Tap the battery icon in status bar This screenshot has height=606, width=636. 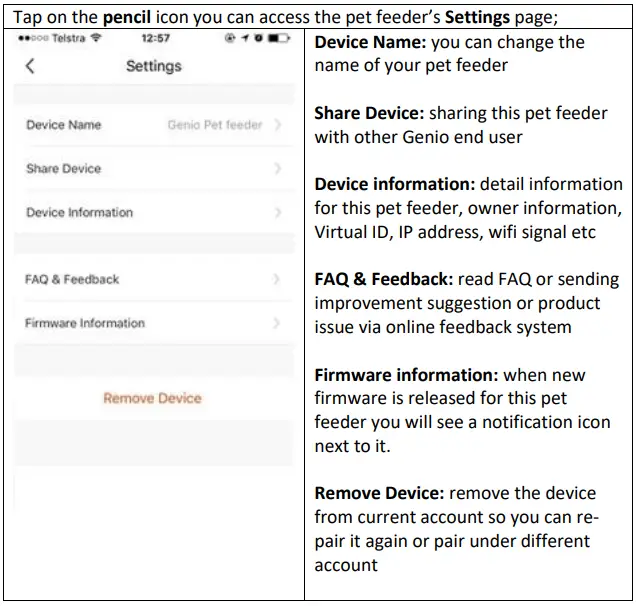pyautogui.click(x=278, y=39)
